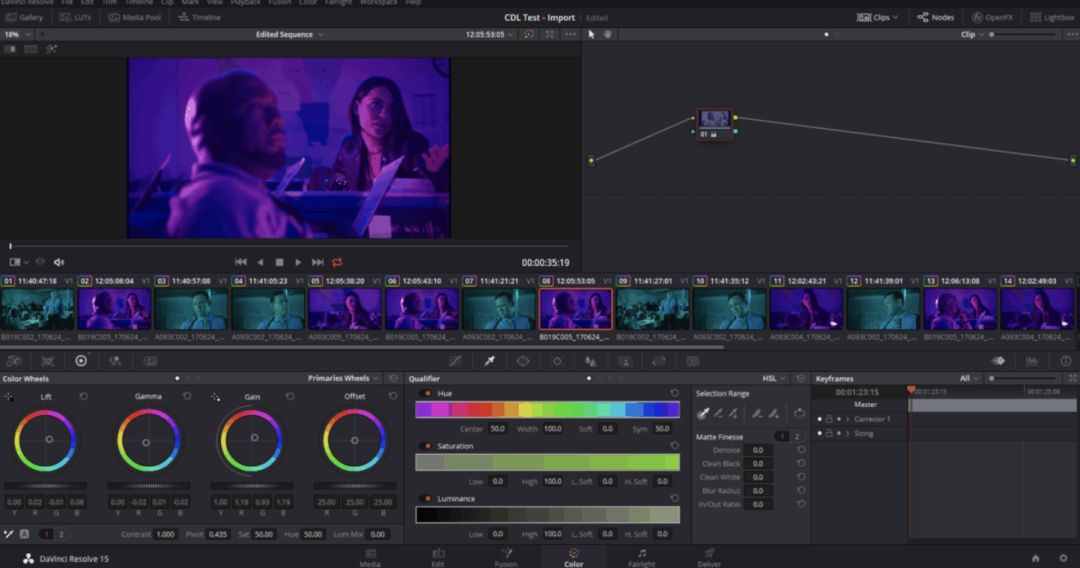
Task: Toggle lock on Sizing keyframe track
Action: [829, 433]
